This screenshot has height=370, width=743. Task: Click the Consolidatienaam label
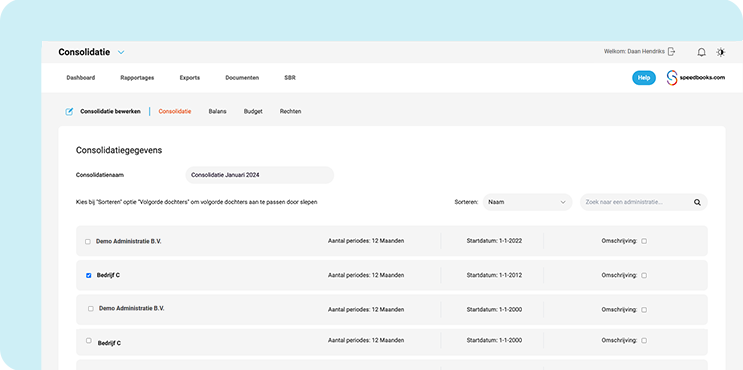(100, 175)
